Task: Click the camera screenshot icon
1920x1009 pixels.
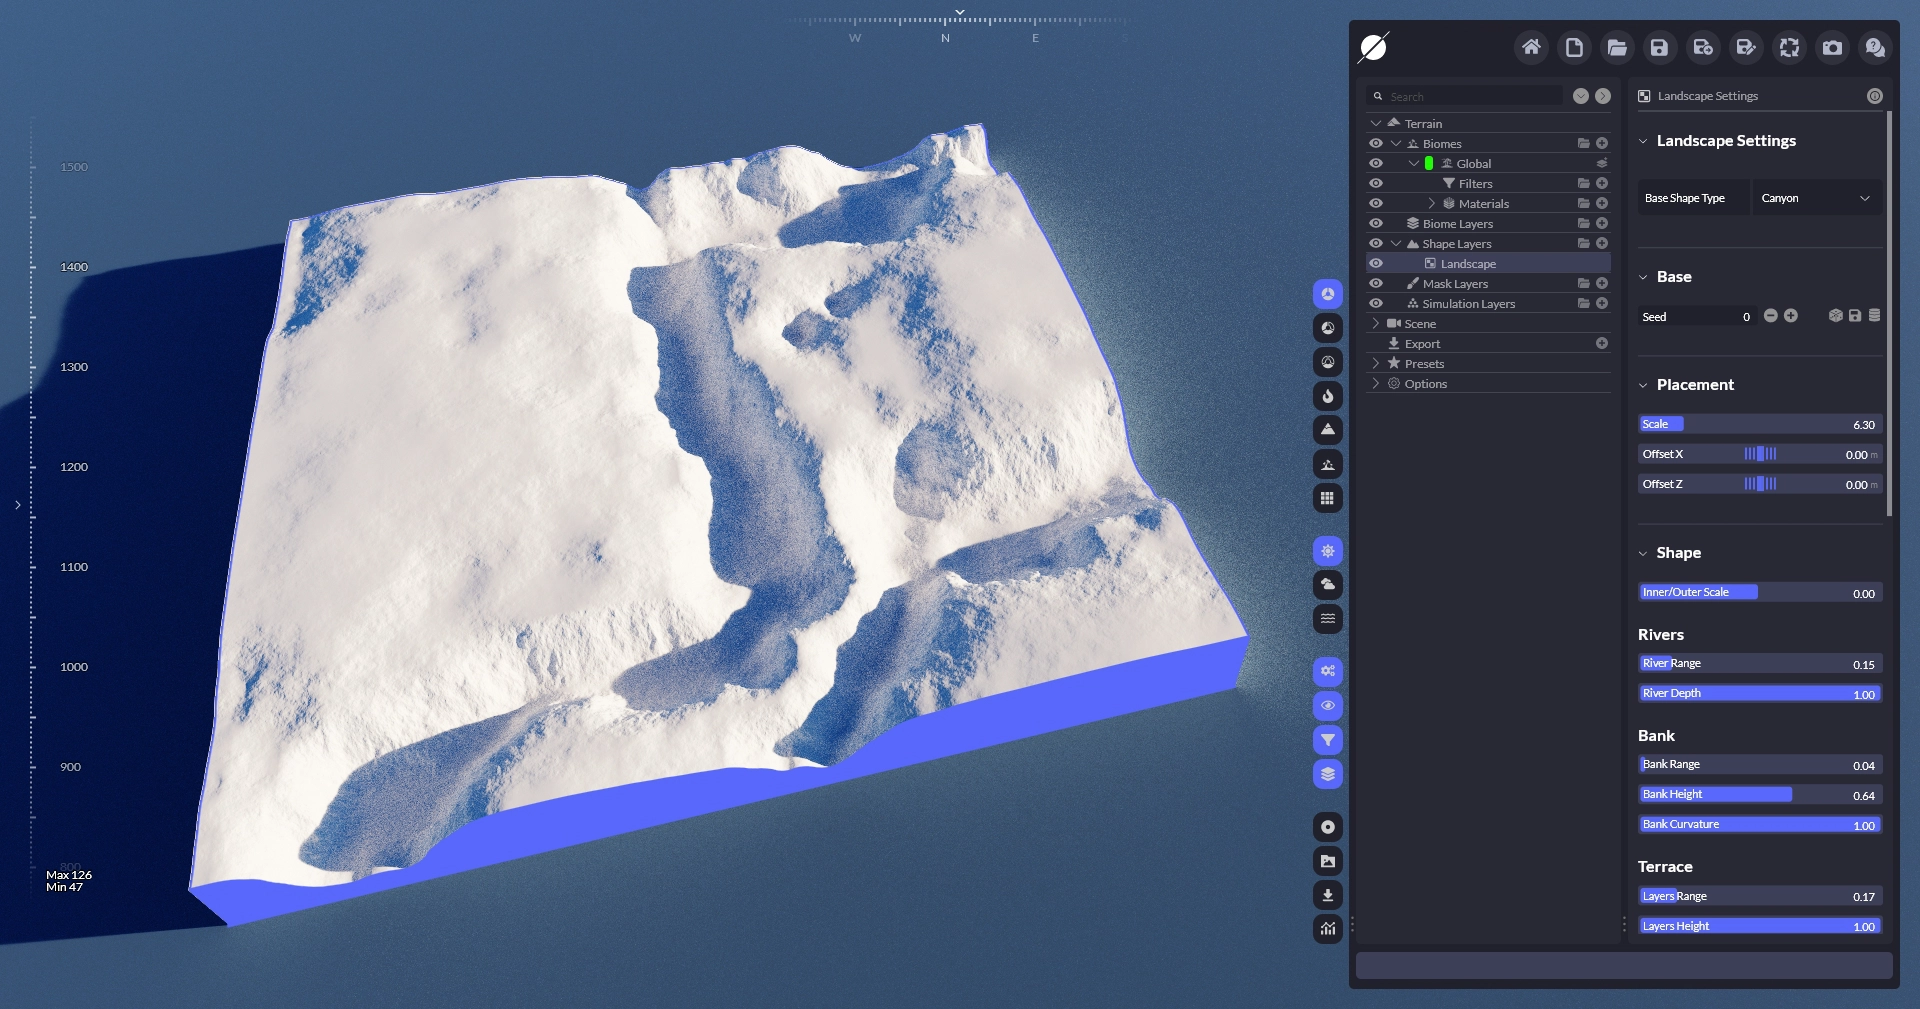Action: click(1832, 47)
